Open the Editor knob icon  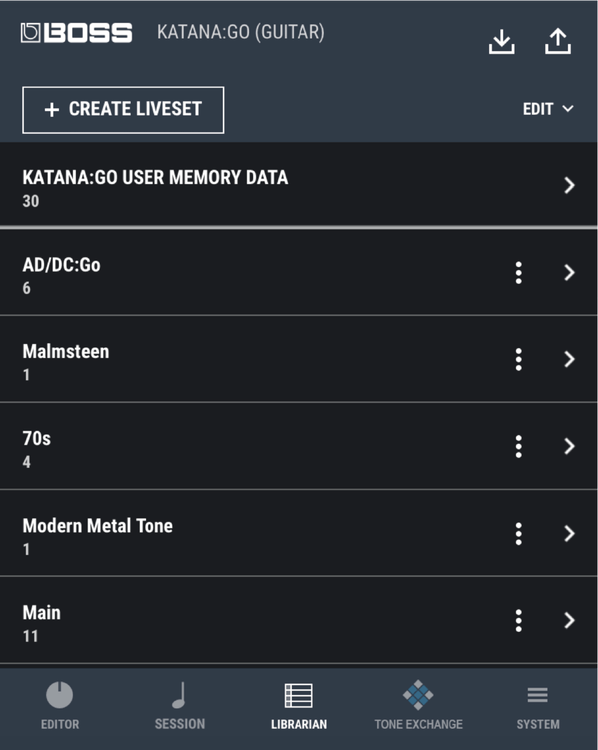coord(59,695)
